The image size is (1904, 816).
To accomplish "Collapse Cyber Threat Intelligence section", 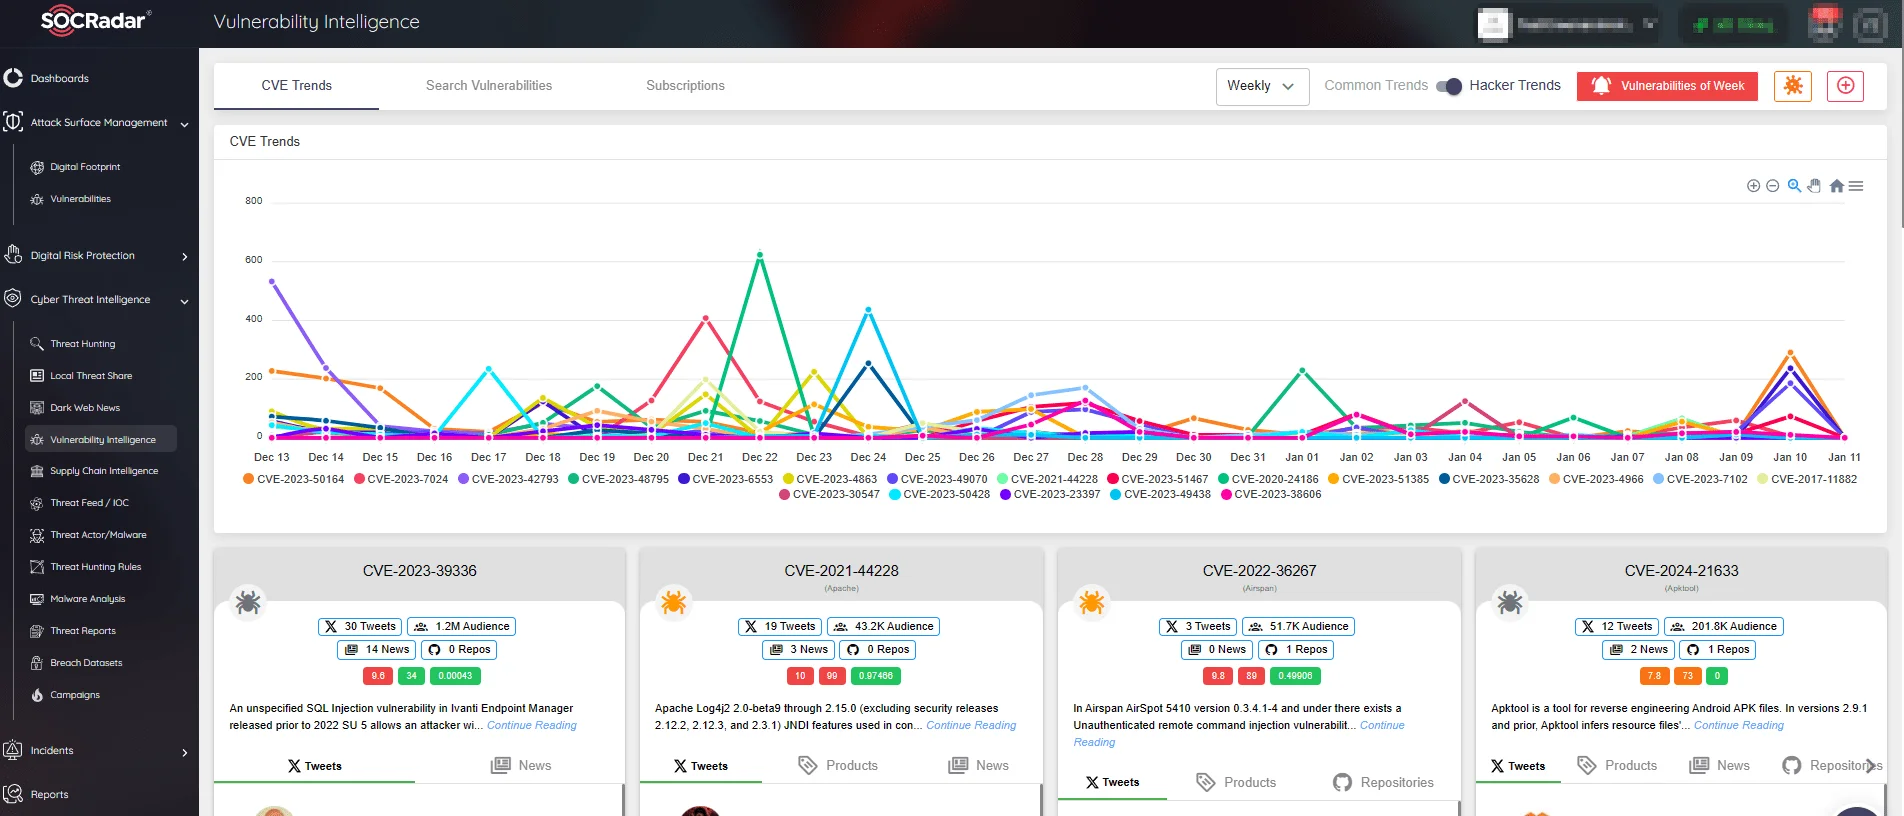I will tap(185, 301).
